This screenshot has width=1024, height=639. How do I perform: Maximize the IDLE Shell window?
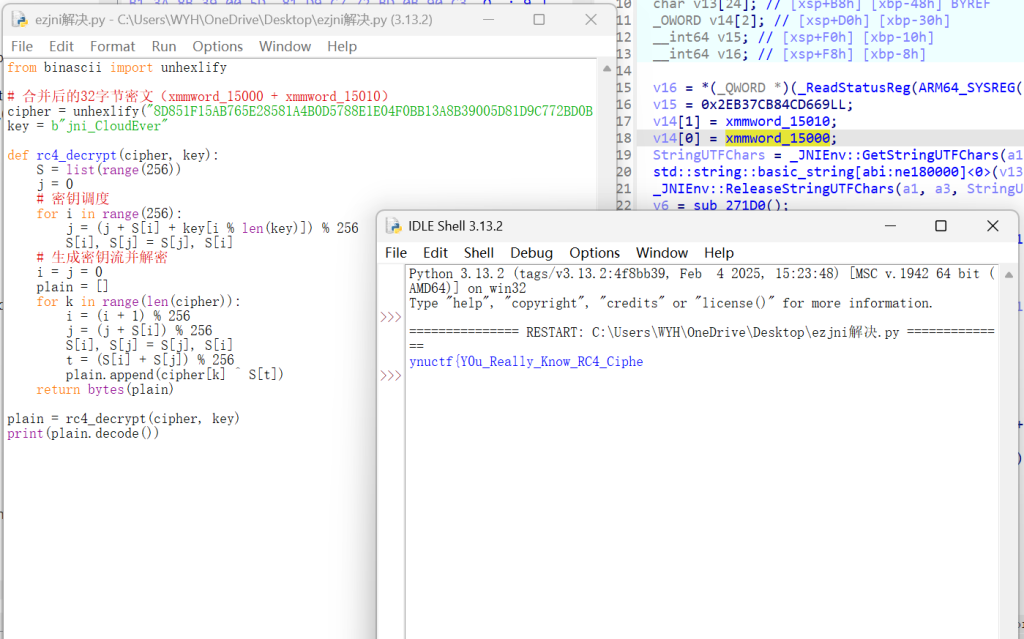(x=941, y=226)
